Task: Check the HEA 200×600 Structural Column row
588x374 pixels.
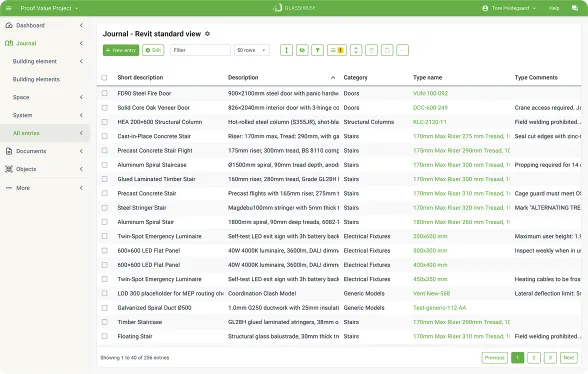Action: click(x=104, y=122)
